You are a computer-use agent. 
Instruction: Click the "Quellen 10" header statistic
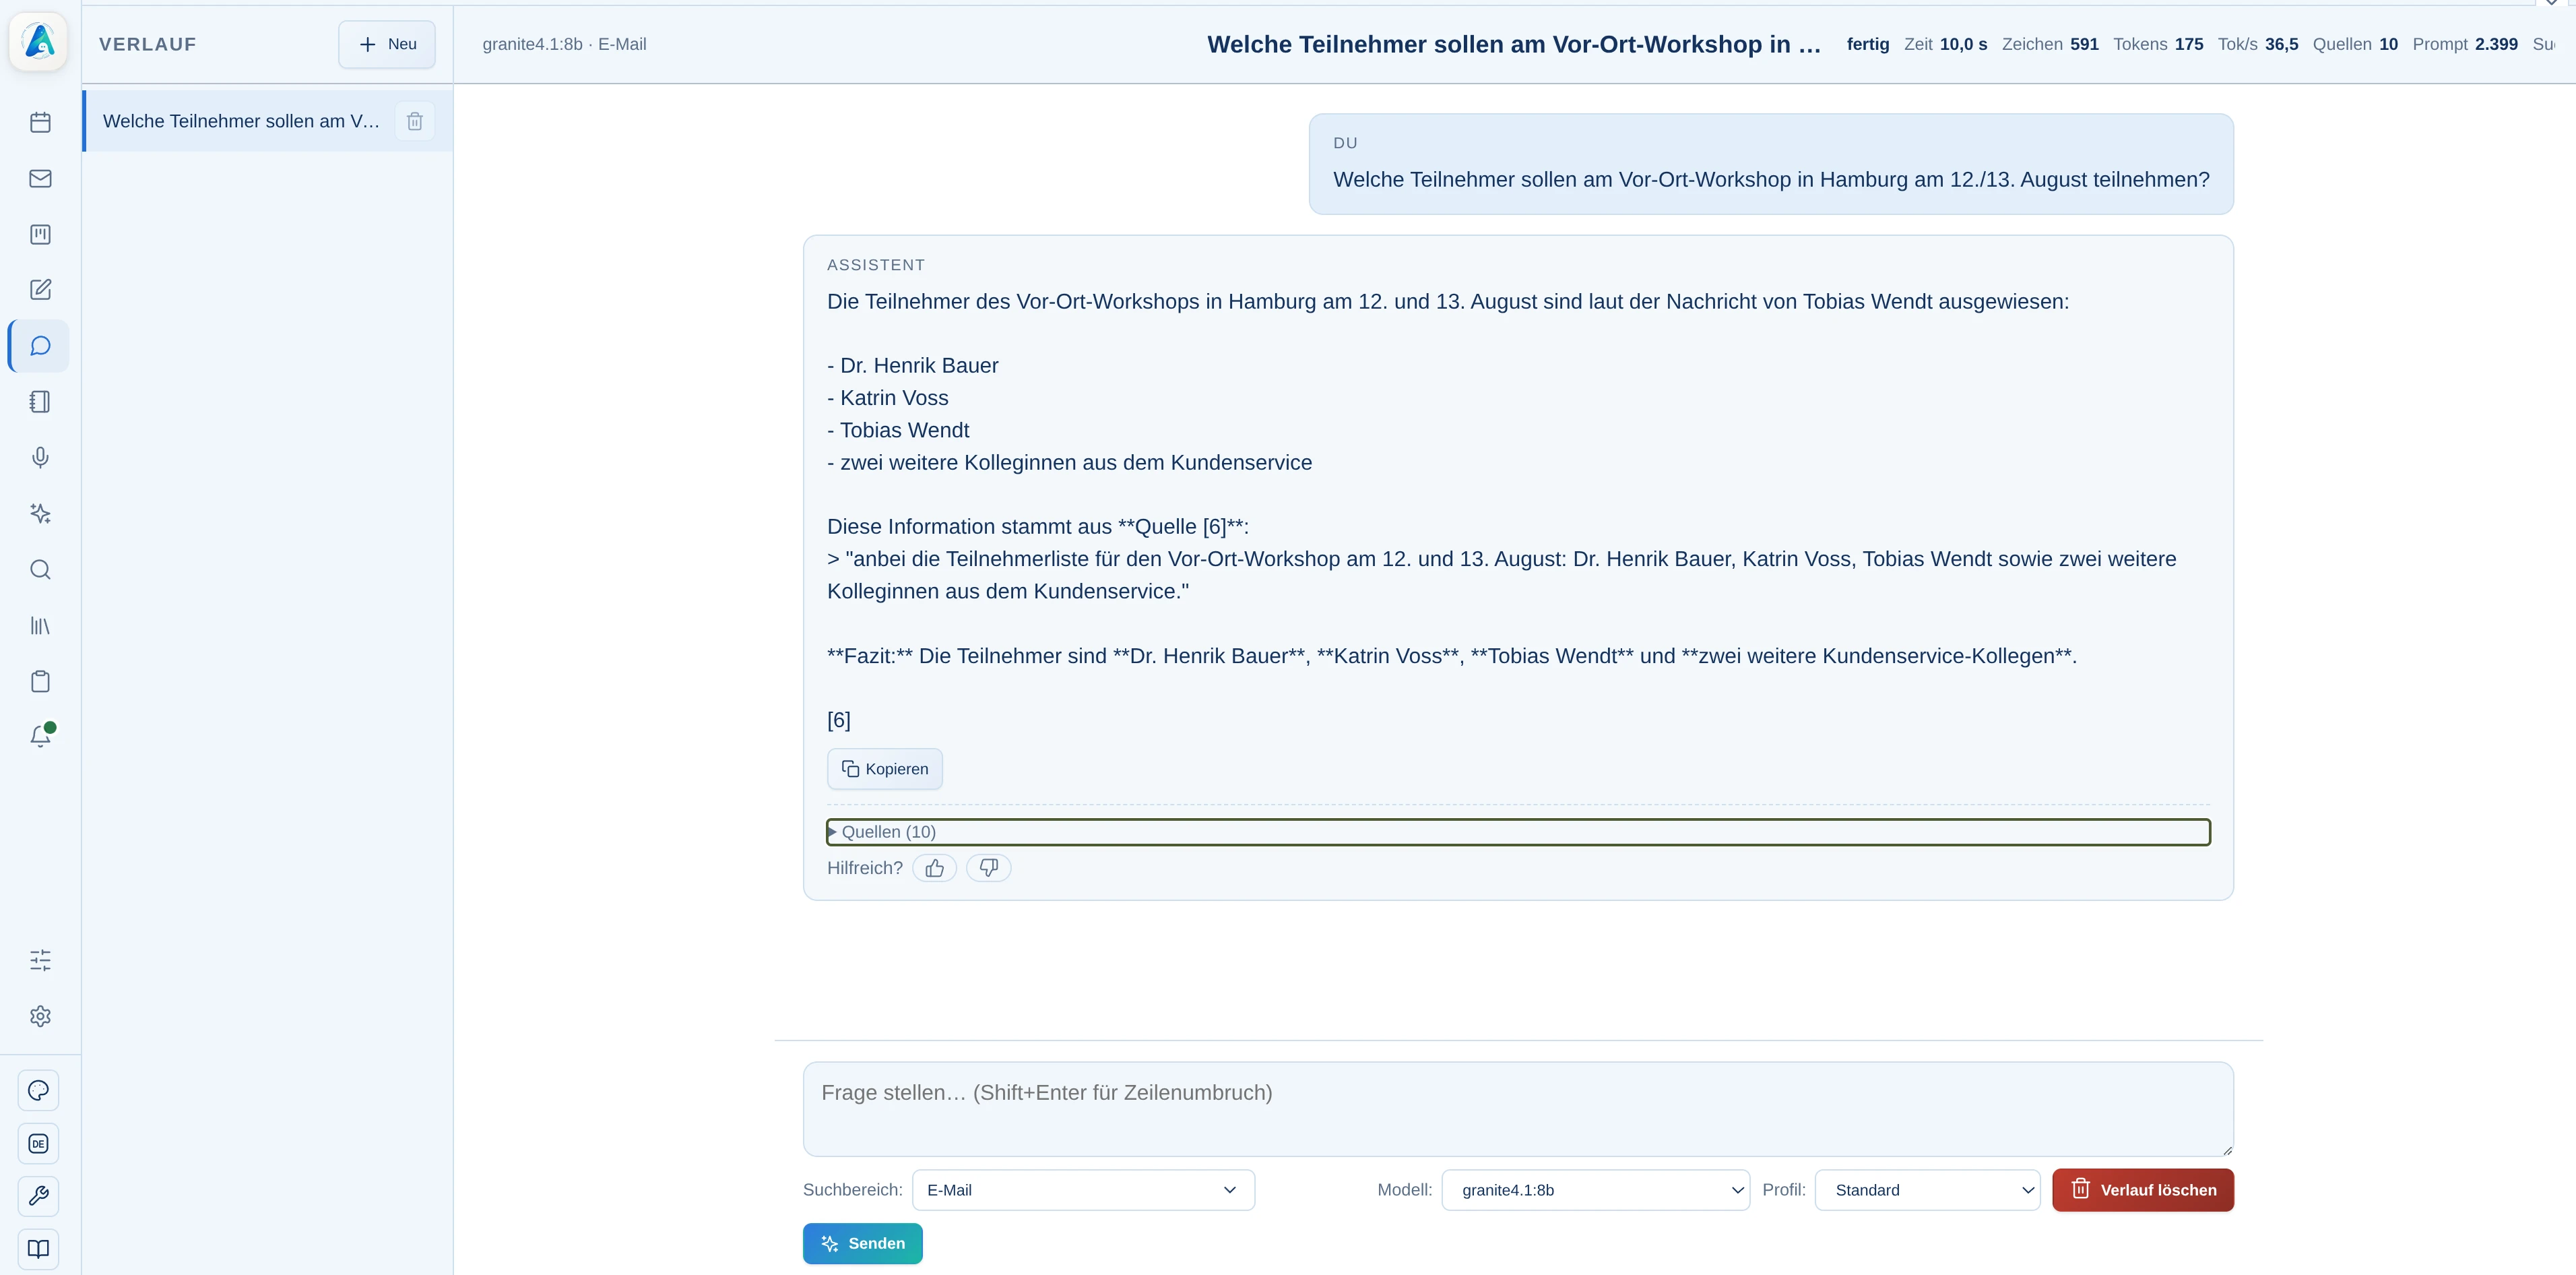tap(2355, 44)
